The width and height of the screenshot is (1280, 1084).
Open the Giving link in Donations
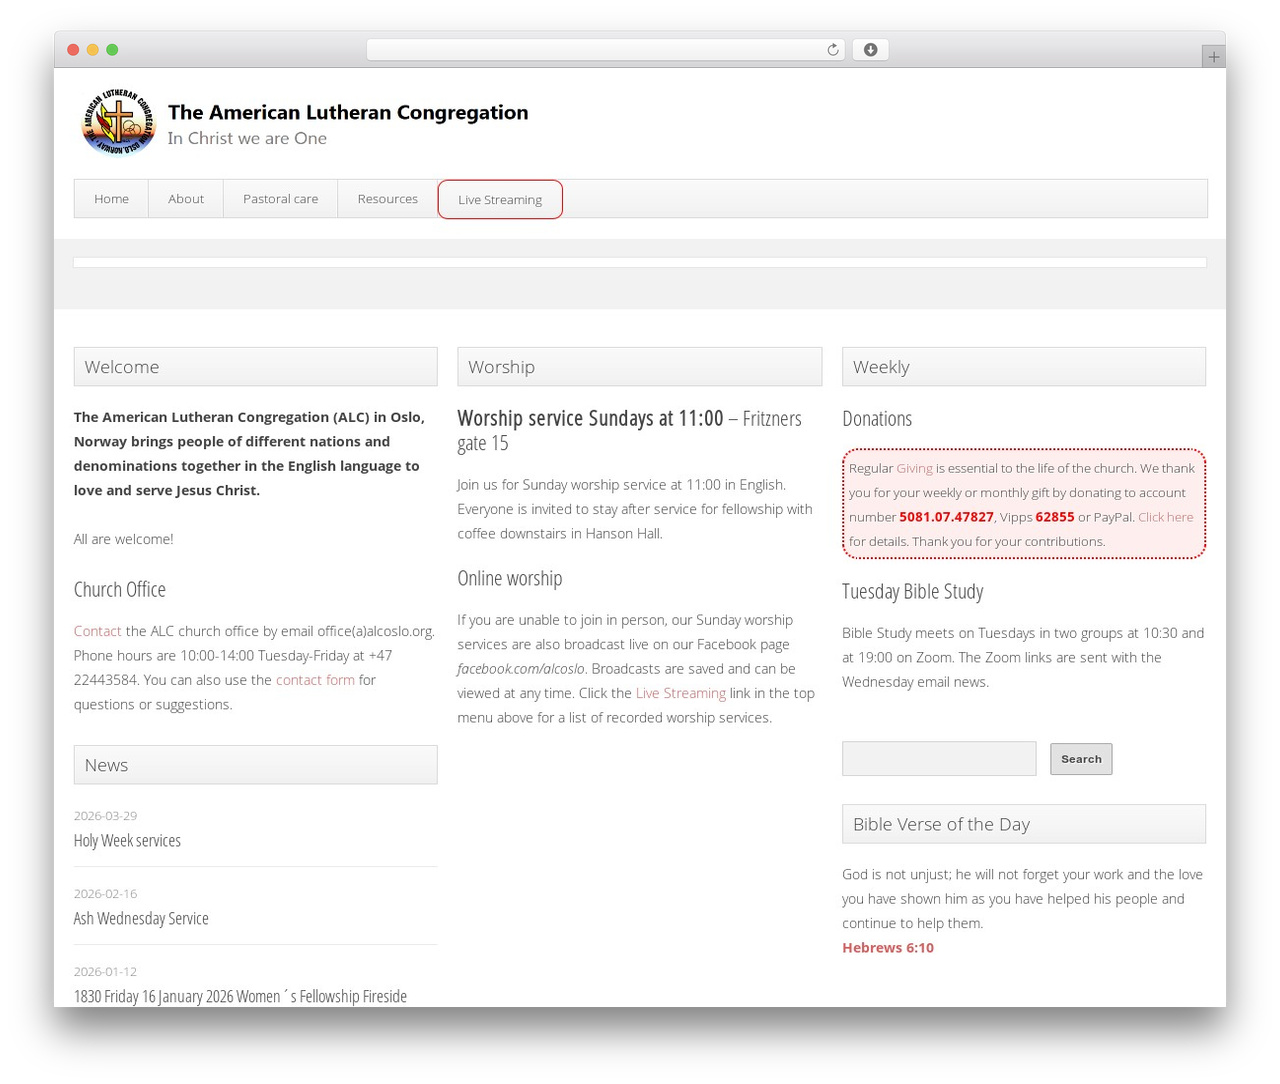coord(914,468)
